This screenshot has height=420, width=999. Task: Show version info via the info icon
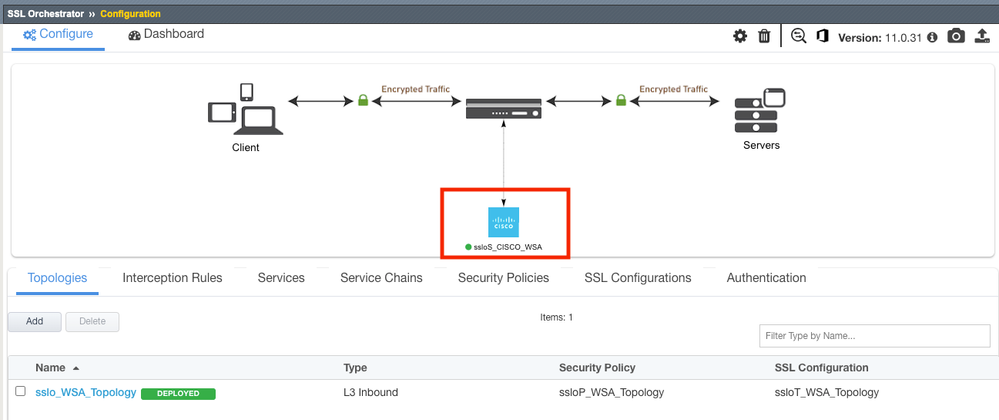932,38
